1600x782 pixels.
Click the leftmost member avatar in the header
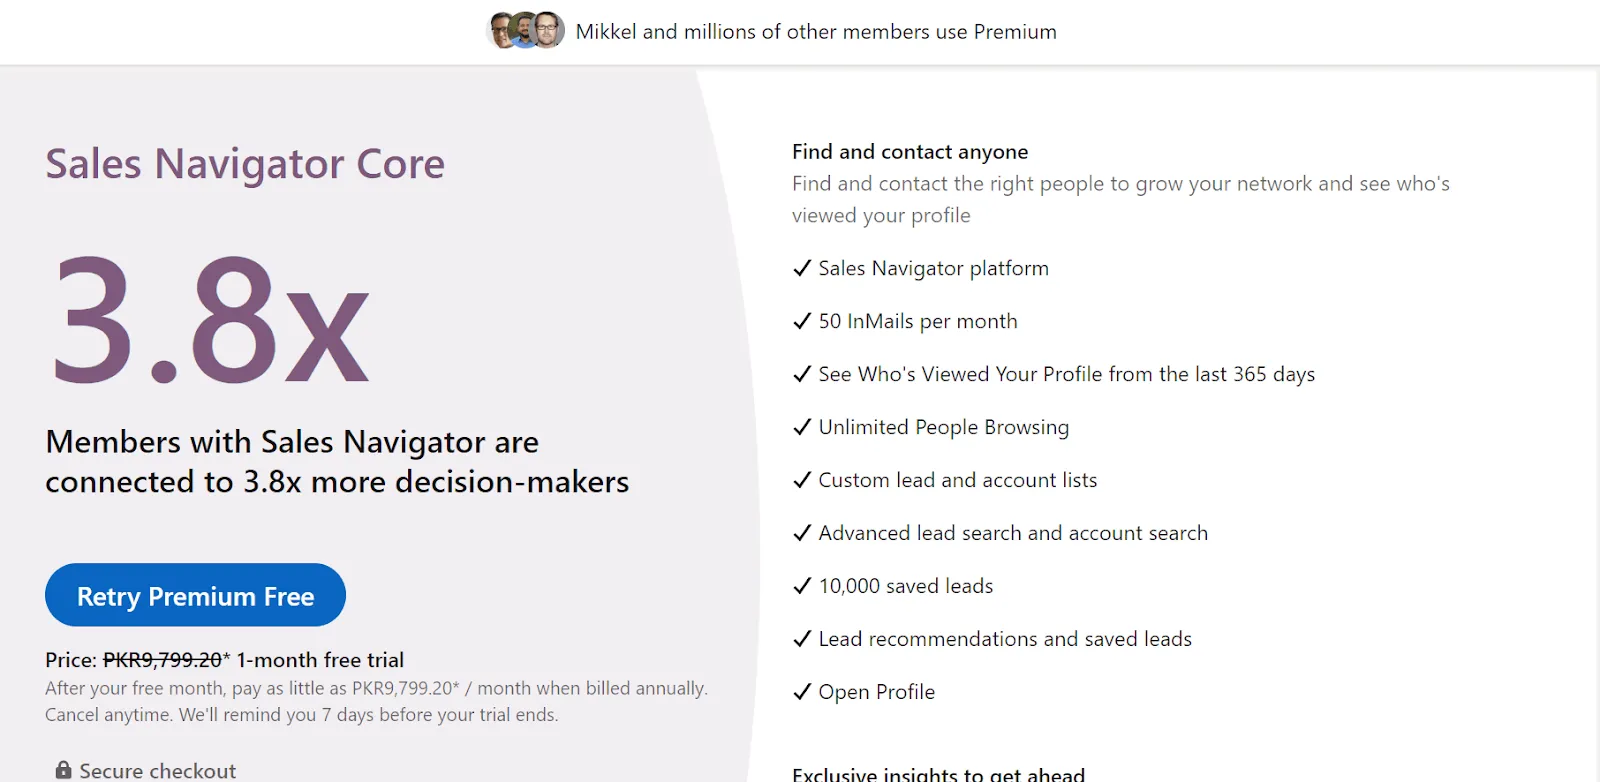[x=497, y=29]
